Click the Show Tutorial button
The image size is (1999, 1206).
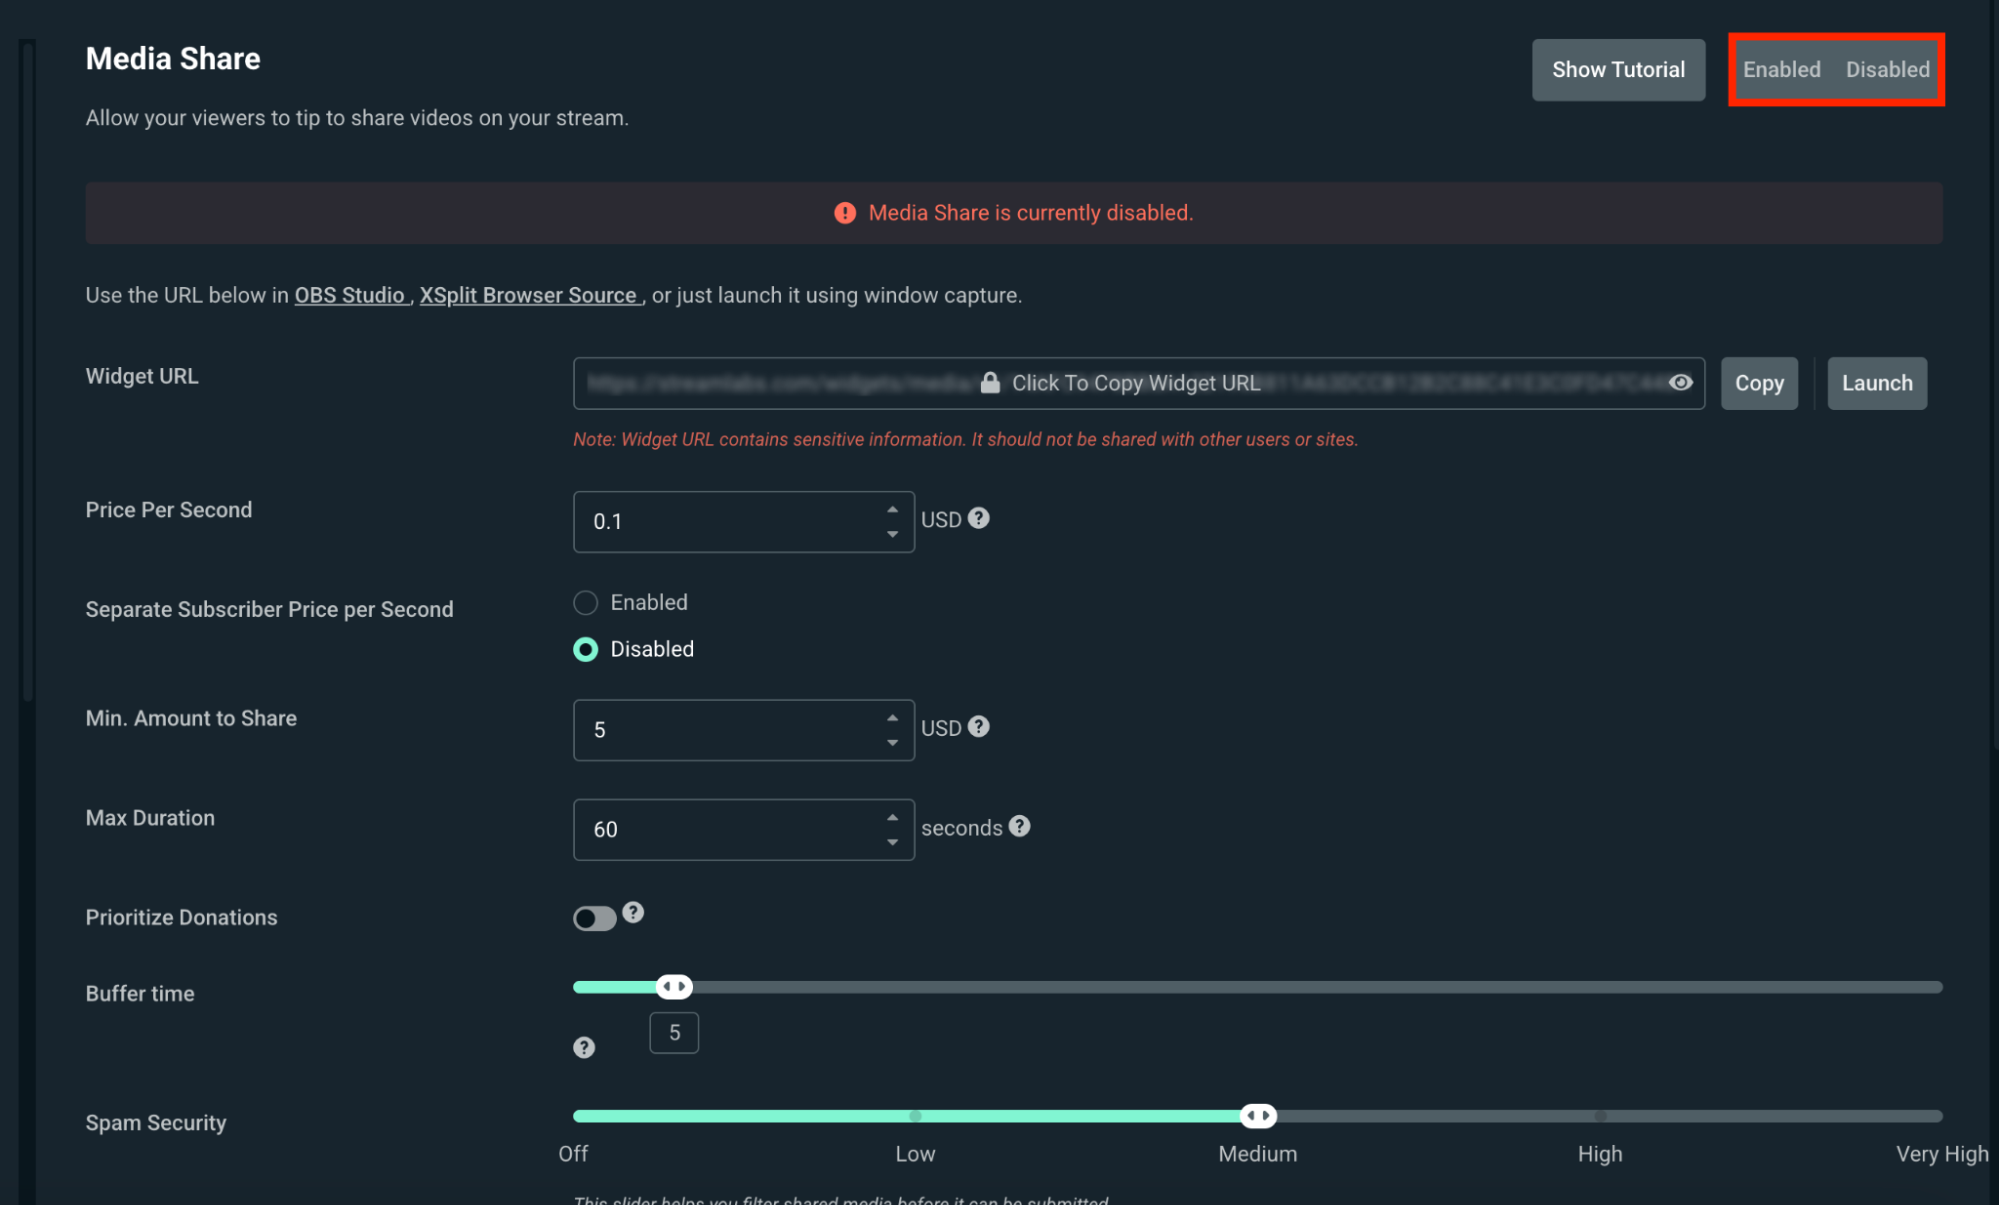(1618, 69)
